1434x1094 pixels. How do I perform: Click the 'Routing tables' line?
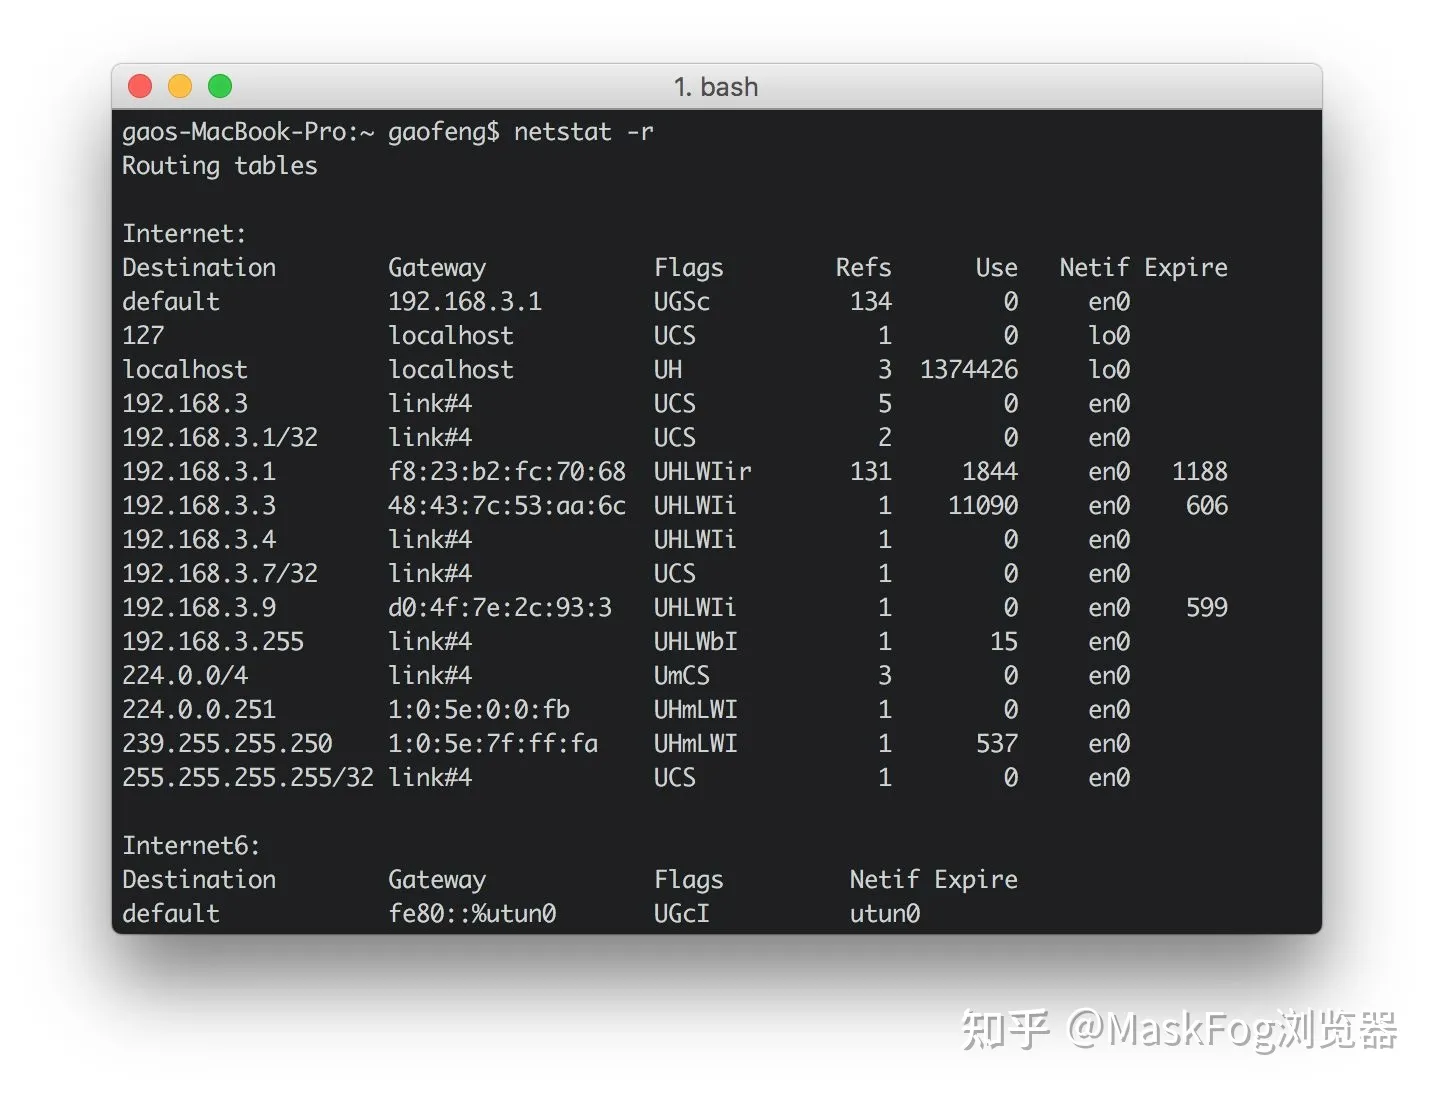point(220,166)
